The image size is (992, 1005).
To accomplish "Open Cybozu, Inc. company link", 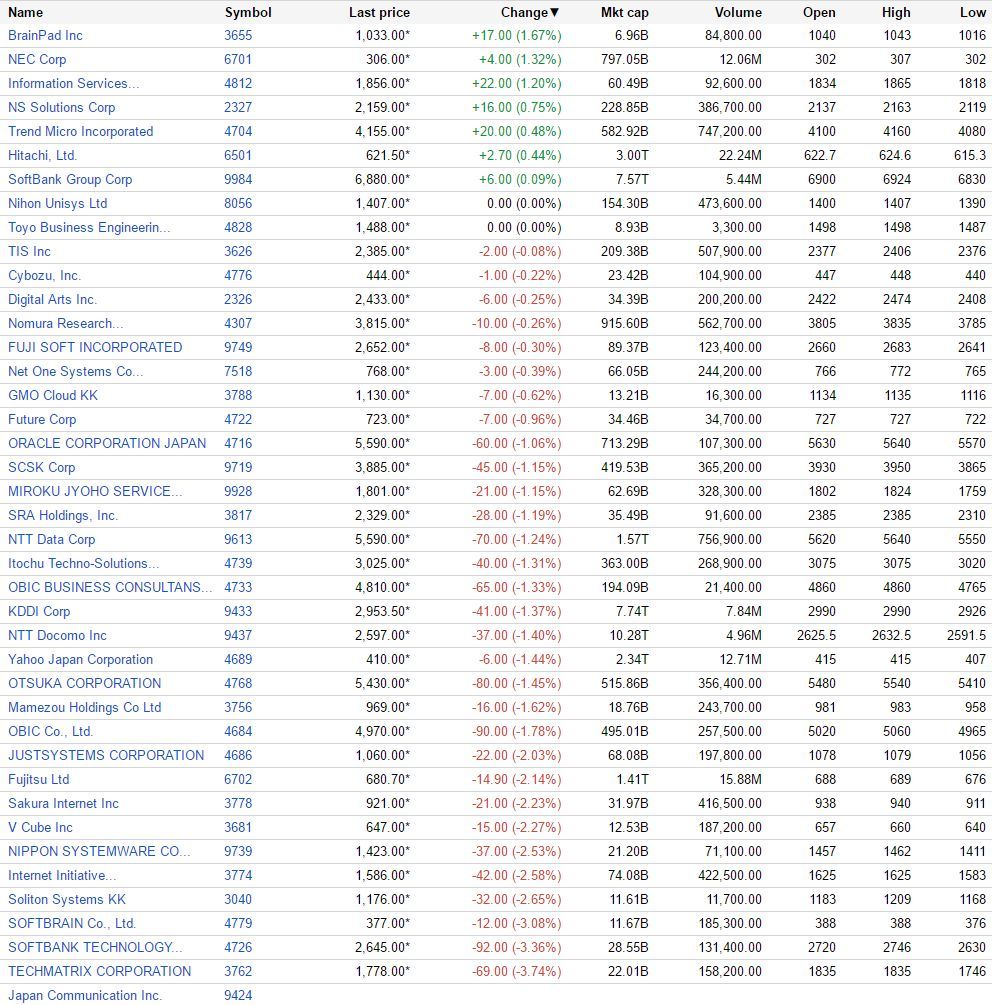I will tap(44, 276).
